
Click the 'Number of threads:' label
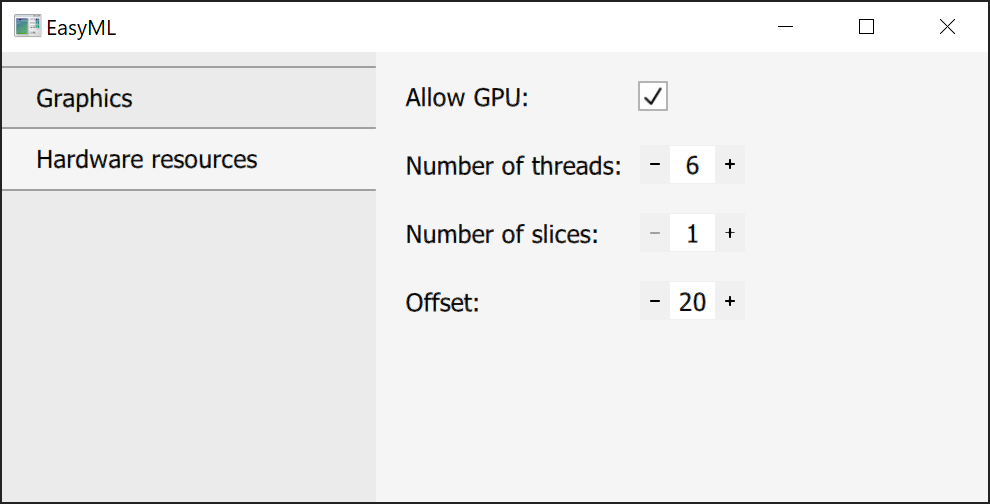pos(513,166)
